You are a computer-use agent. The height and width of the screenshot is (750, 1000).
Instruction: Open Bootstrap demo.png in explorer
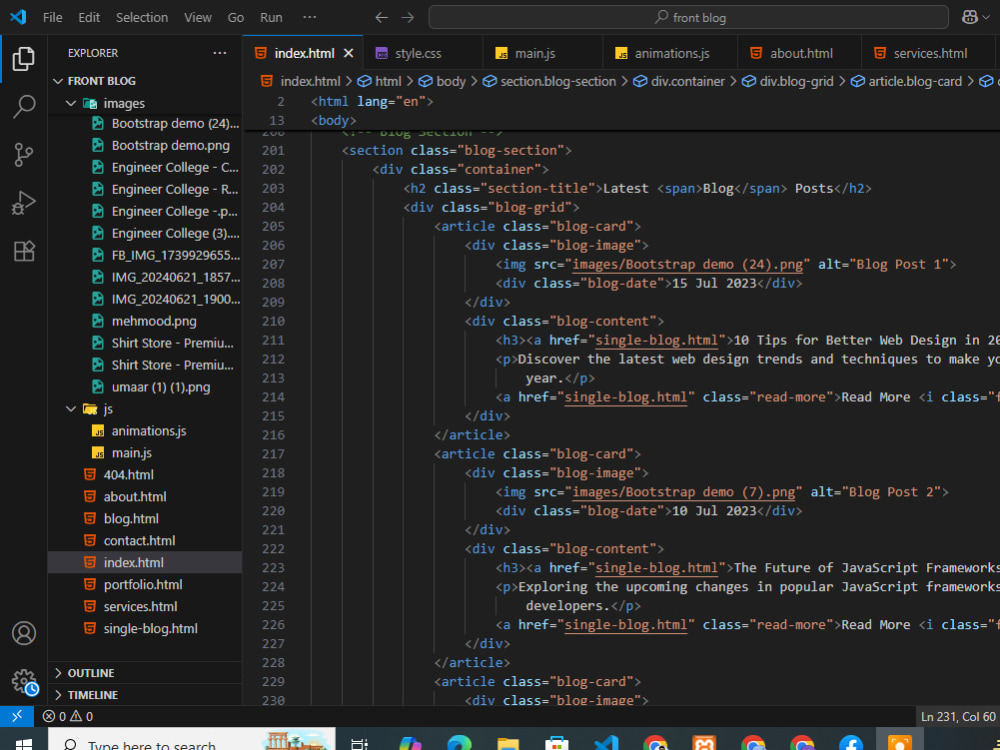145,145
